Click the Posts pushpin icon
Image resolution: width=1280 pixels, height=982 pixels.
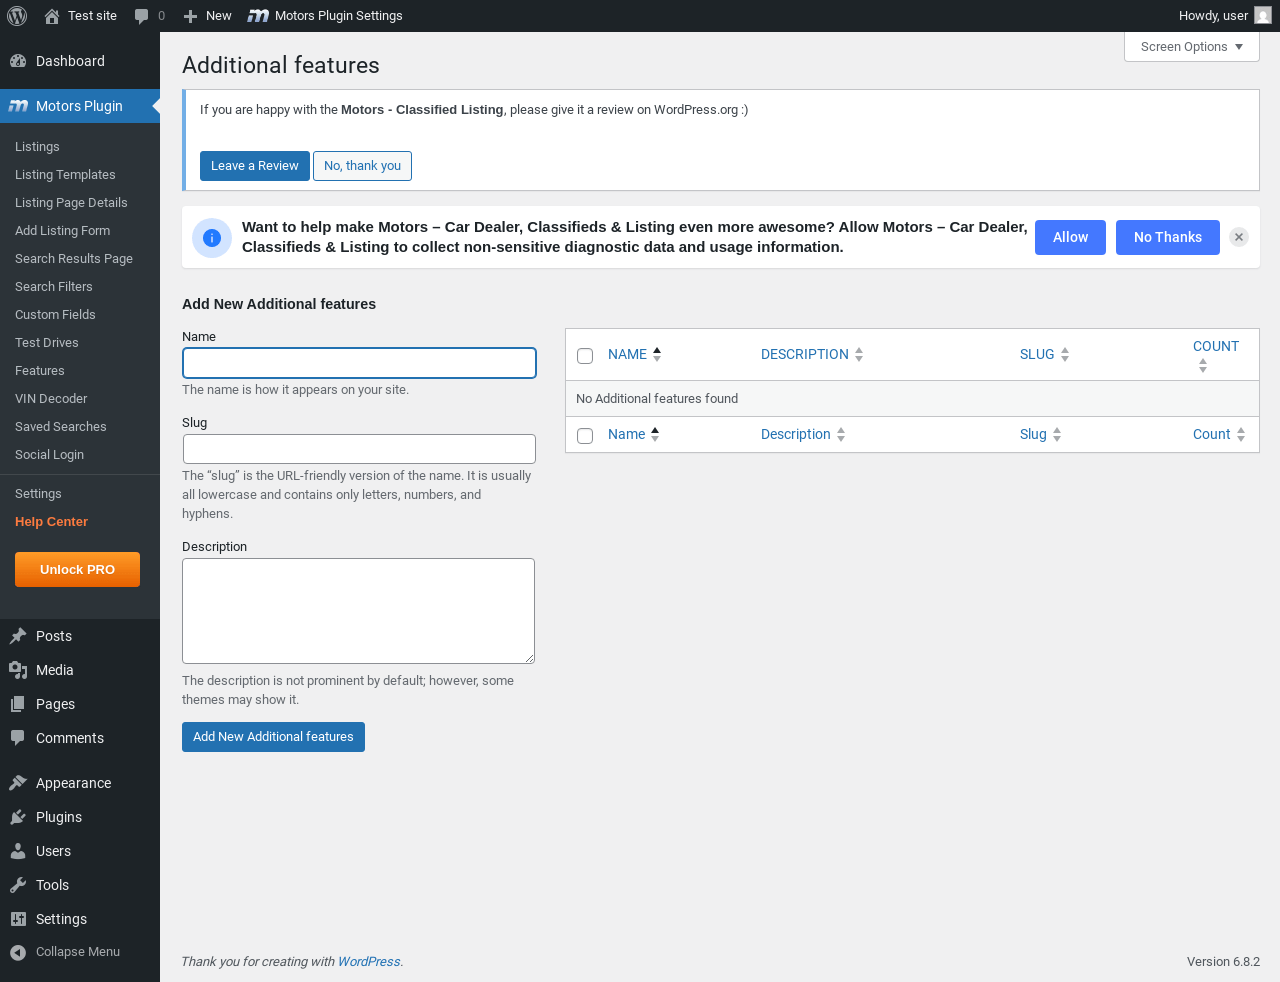tap(18, 636)
